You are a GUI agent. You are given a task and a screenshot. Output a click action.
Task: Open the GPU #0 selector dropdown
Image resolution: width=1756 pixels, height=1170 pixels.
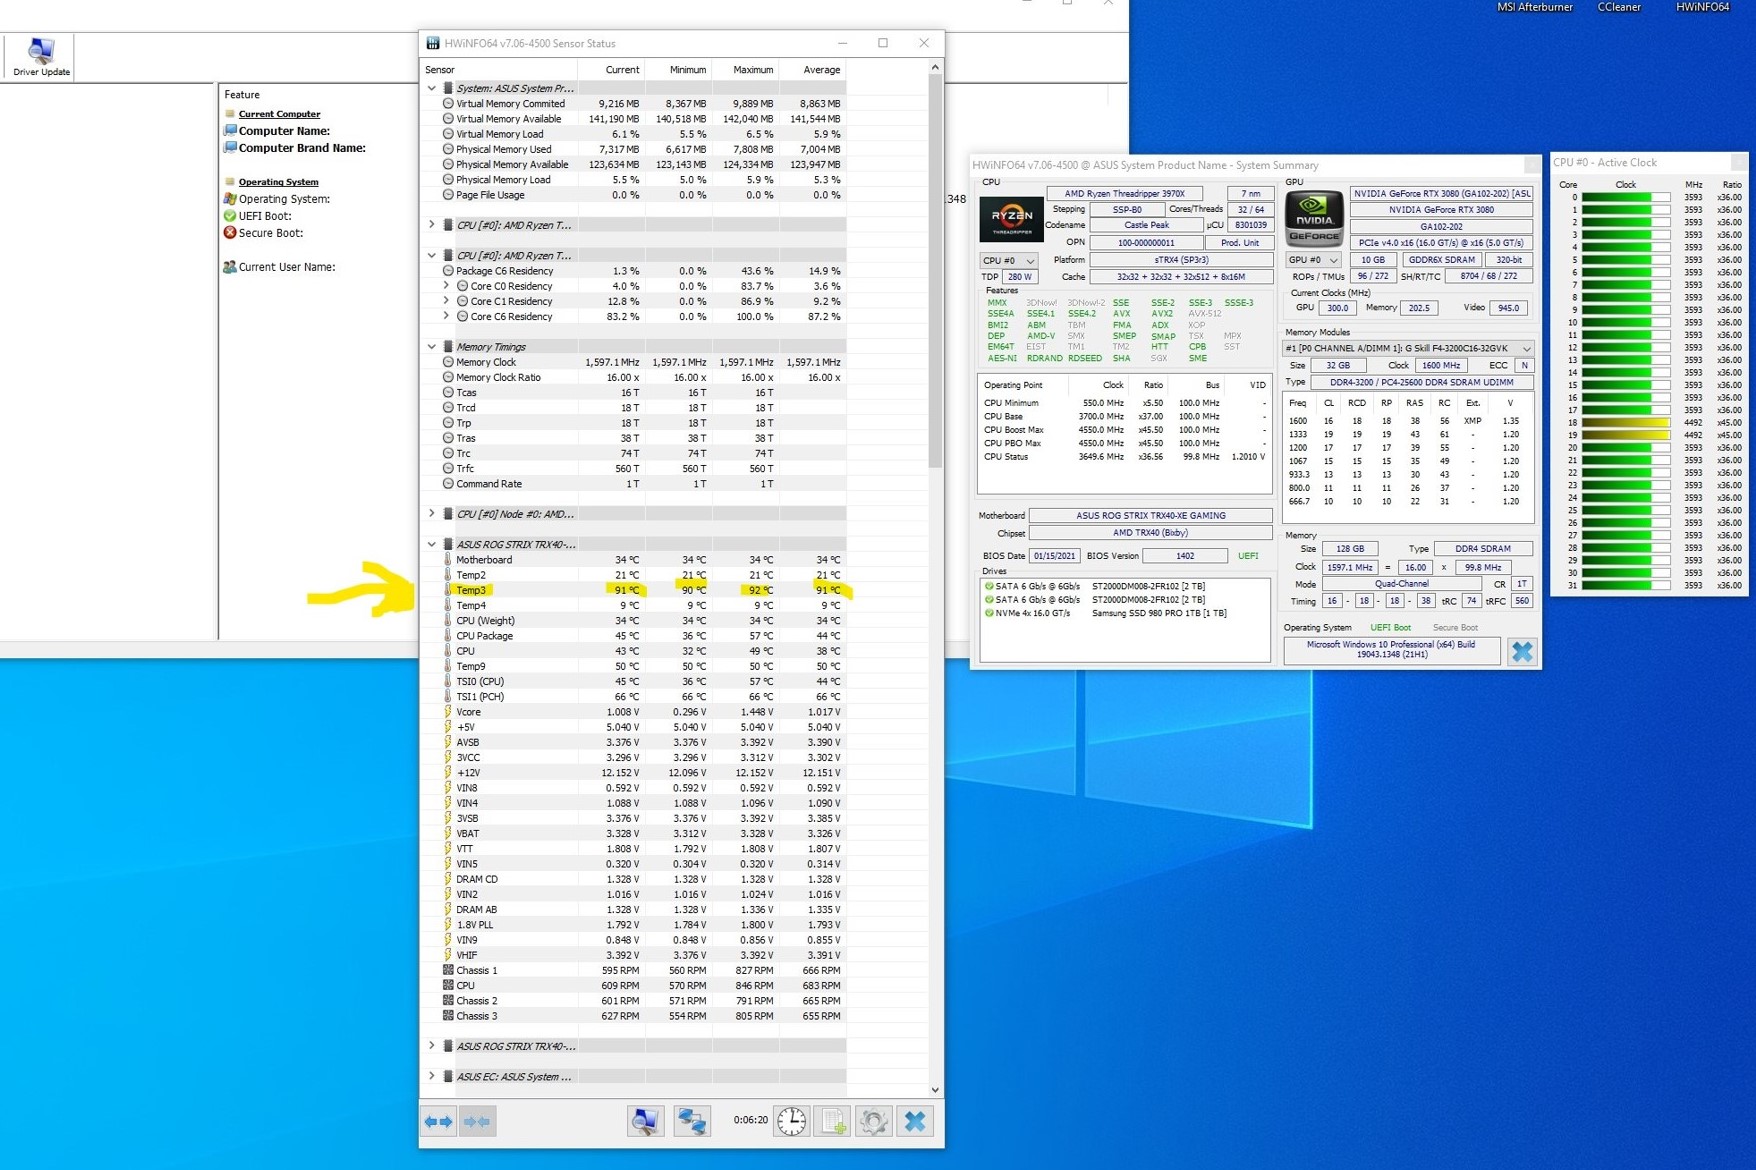tap(1313, 260)
